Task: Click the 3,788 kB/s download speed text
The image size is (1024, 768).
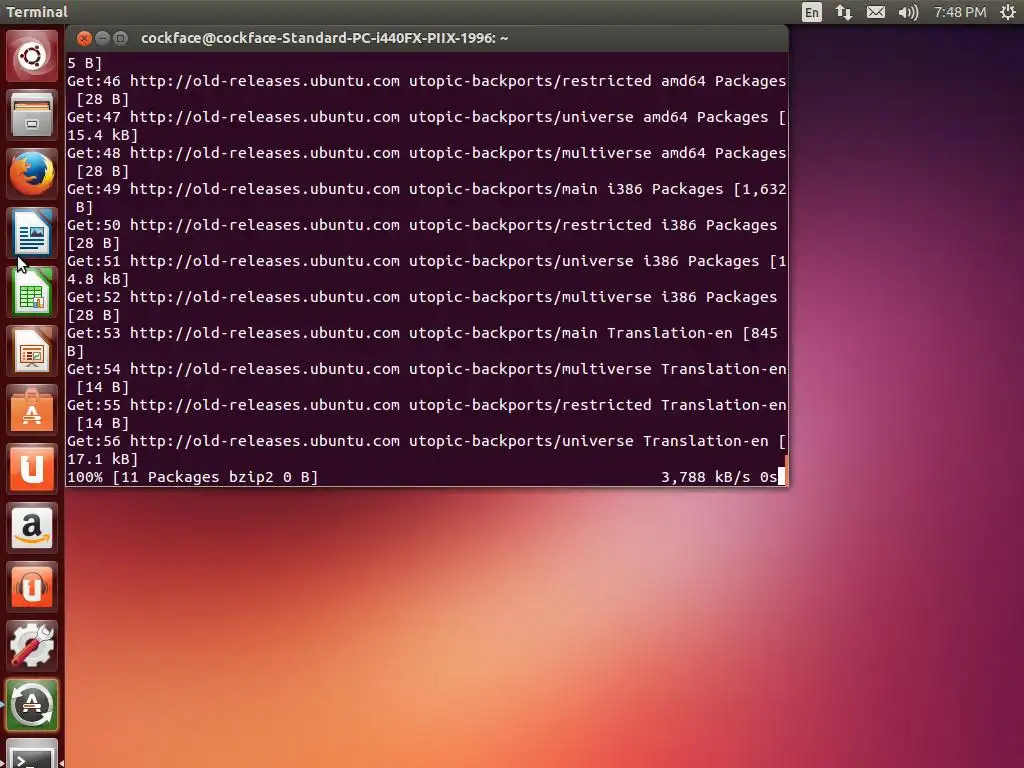Action: (x=705, y=477)
